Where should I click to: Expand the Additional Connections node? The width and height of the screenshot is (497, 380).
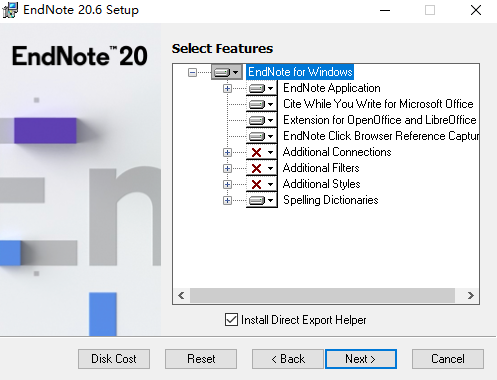pyautogui.click(x=227, y=152)
